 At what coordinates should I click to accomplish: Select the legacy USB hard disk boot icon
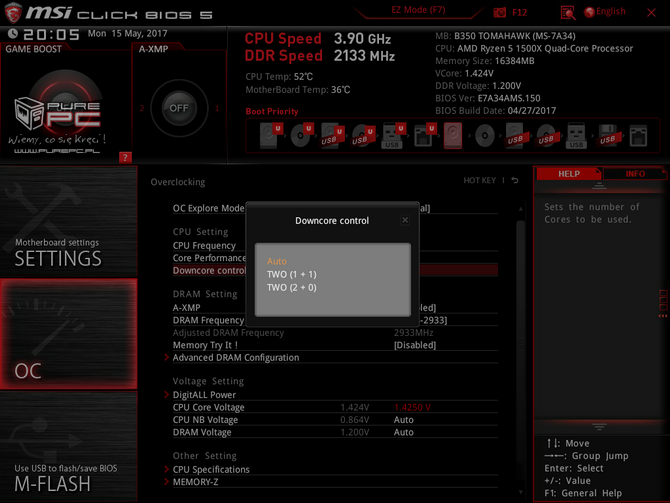click(x=515, y=135)
